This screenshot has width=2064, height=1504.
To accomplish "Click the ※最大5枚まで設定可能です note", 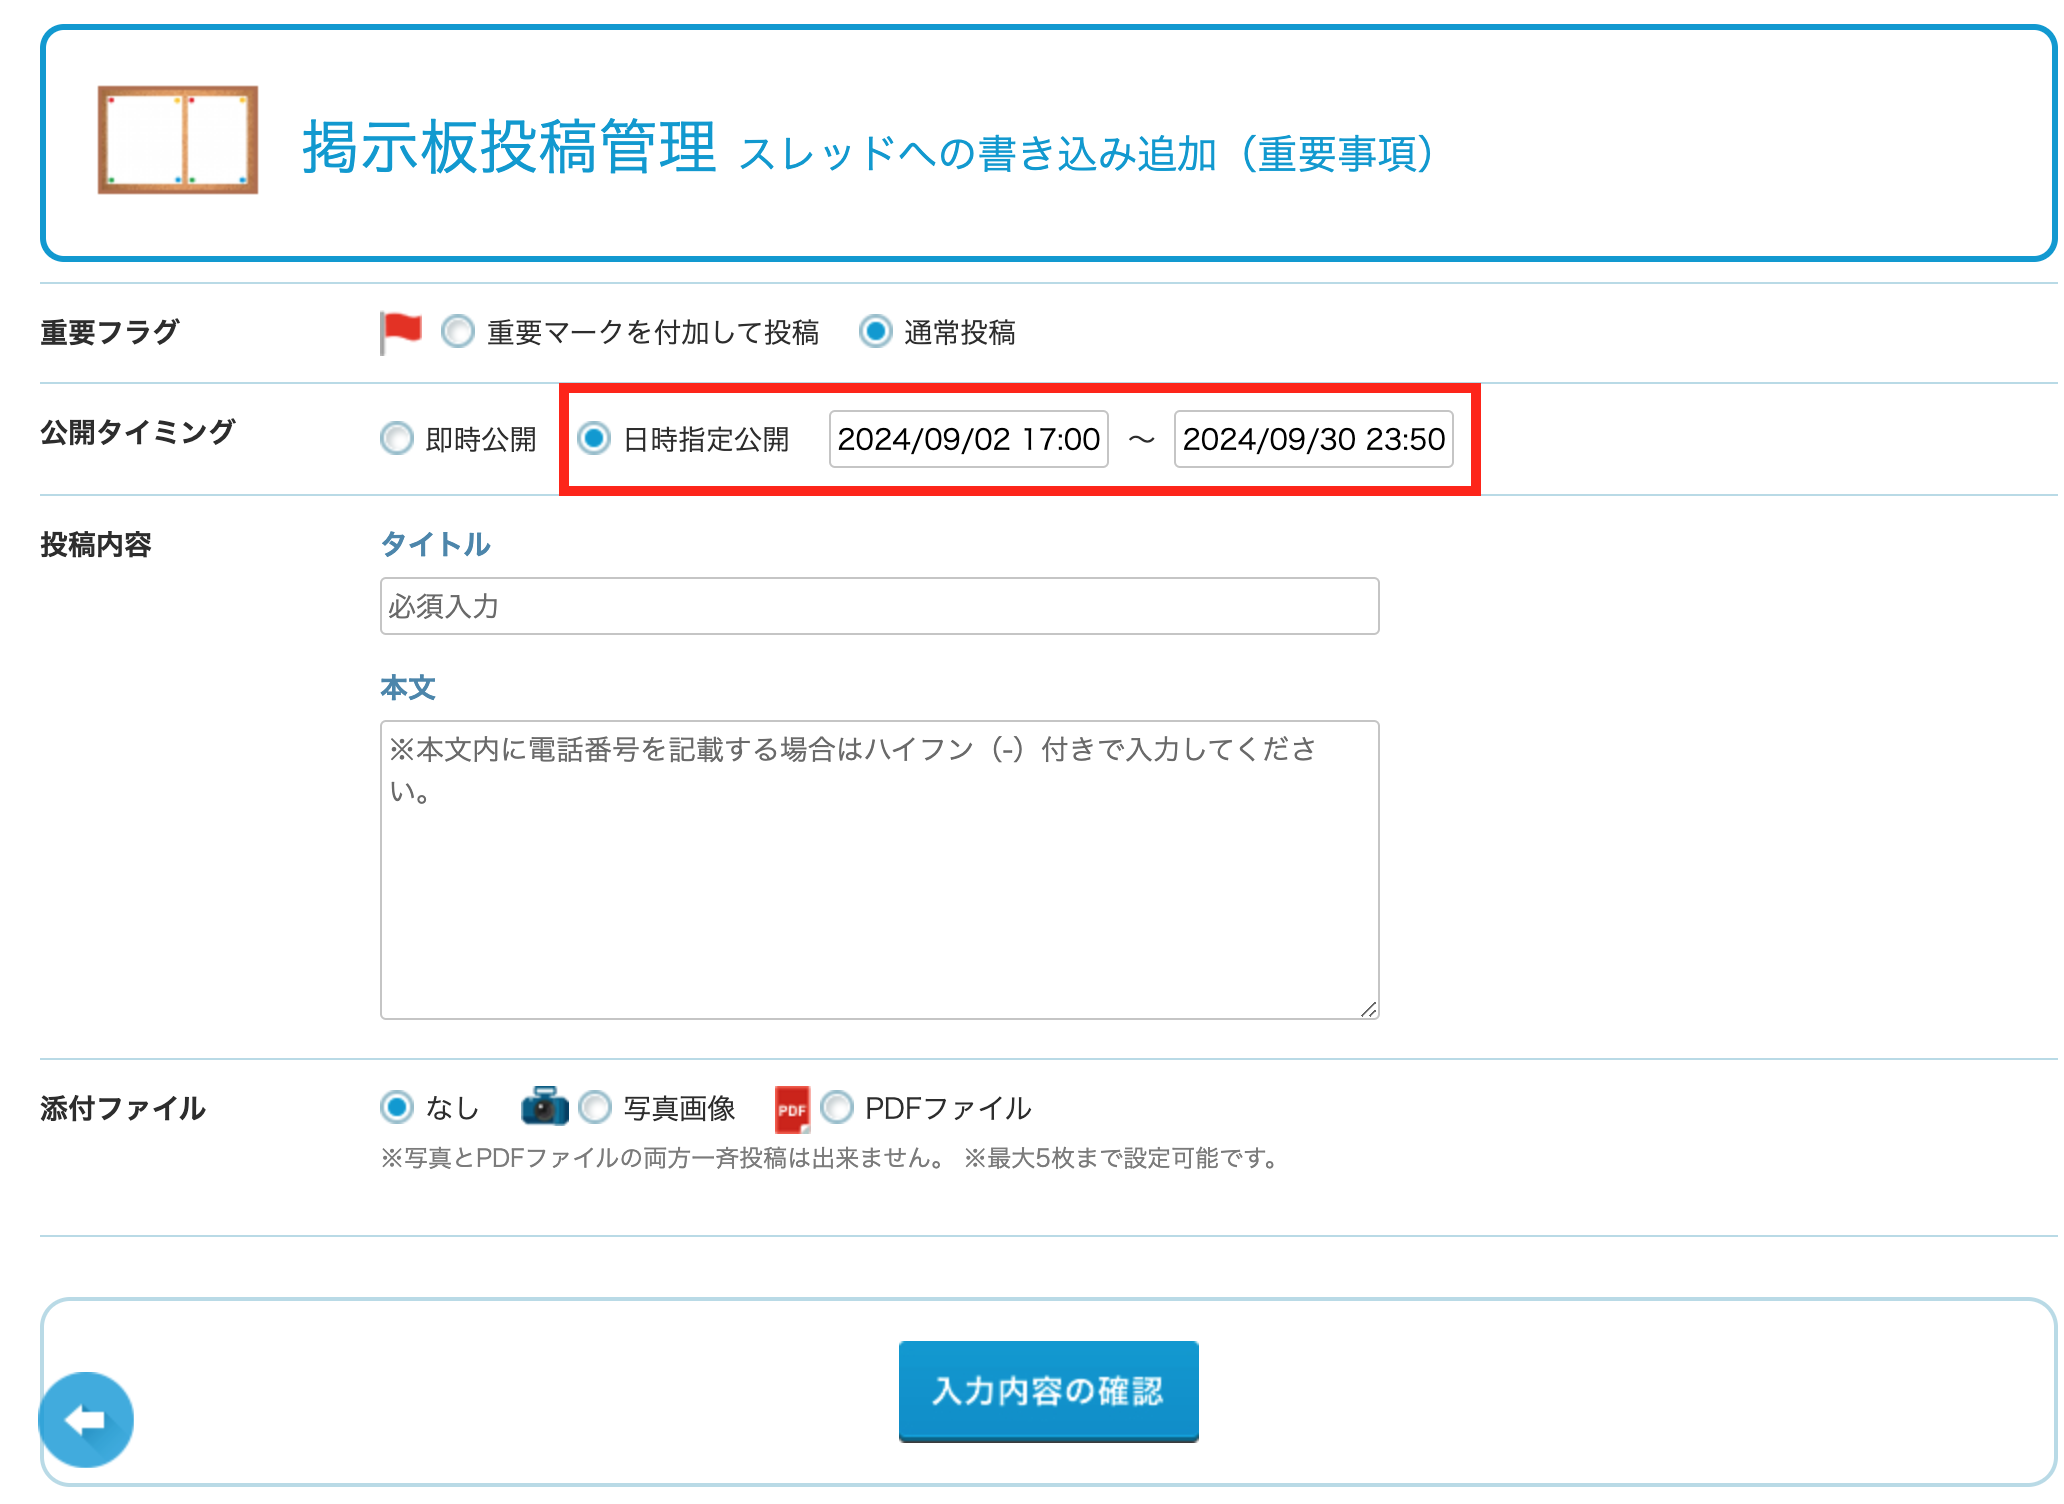I will 1121,1158.
